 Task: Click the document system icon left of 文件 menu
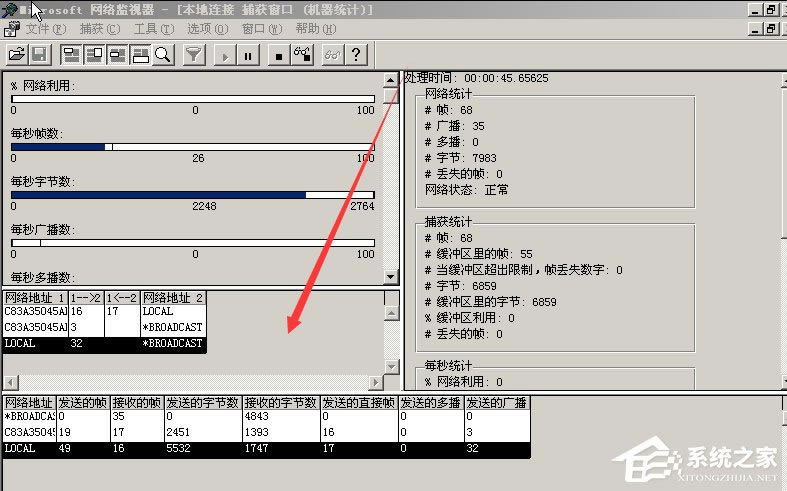coord(12,29)
